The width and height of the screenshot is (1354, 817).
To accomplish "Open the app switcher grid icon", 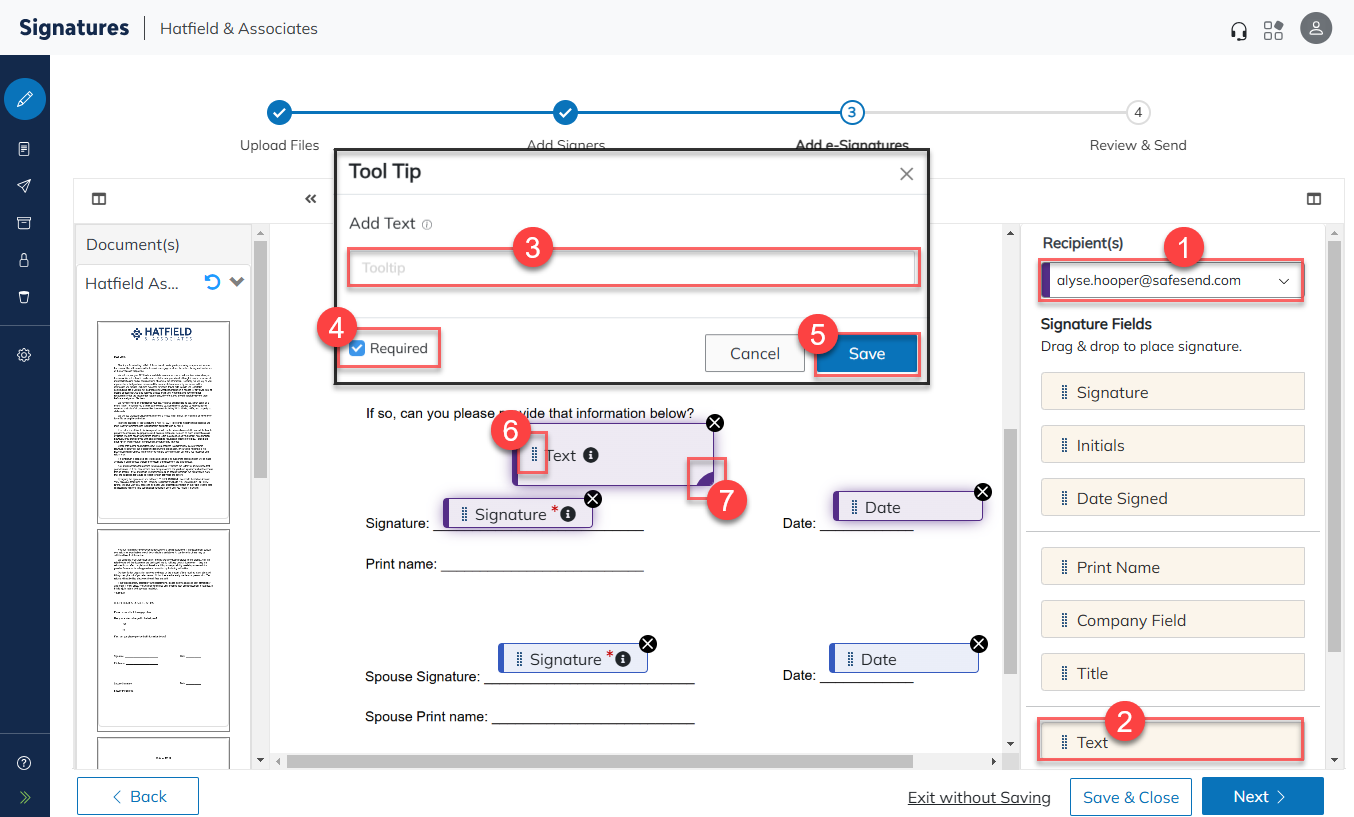I will [1273, 30].
